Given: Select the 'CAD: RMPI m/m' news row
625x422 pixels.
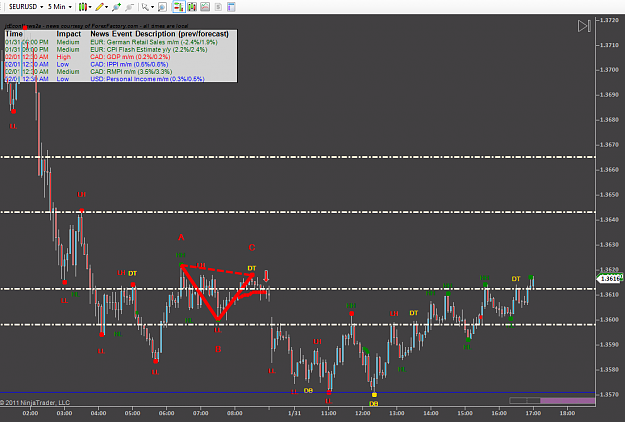Looking at the screenshot, I should tap(121, 72).
